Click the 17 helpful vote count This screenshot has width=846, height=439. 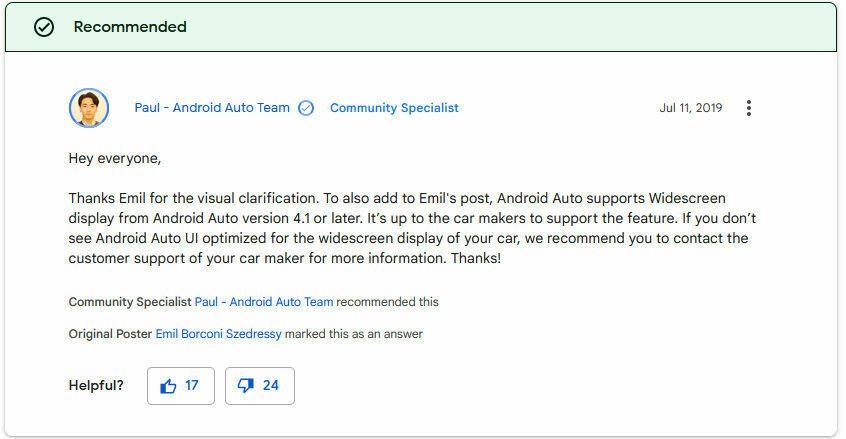pos(192,385)
